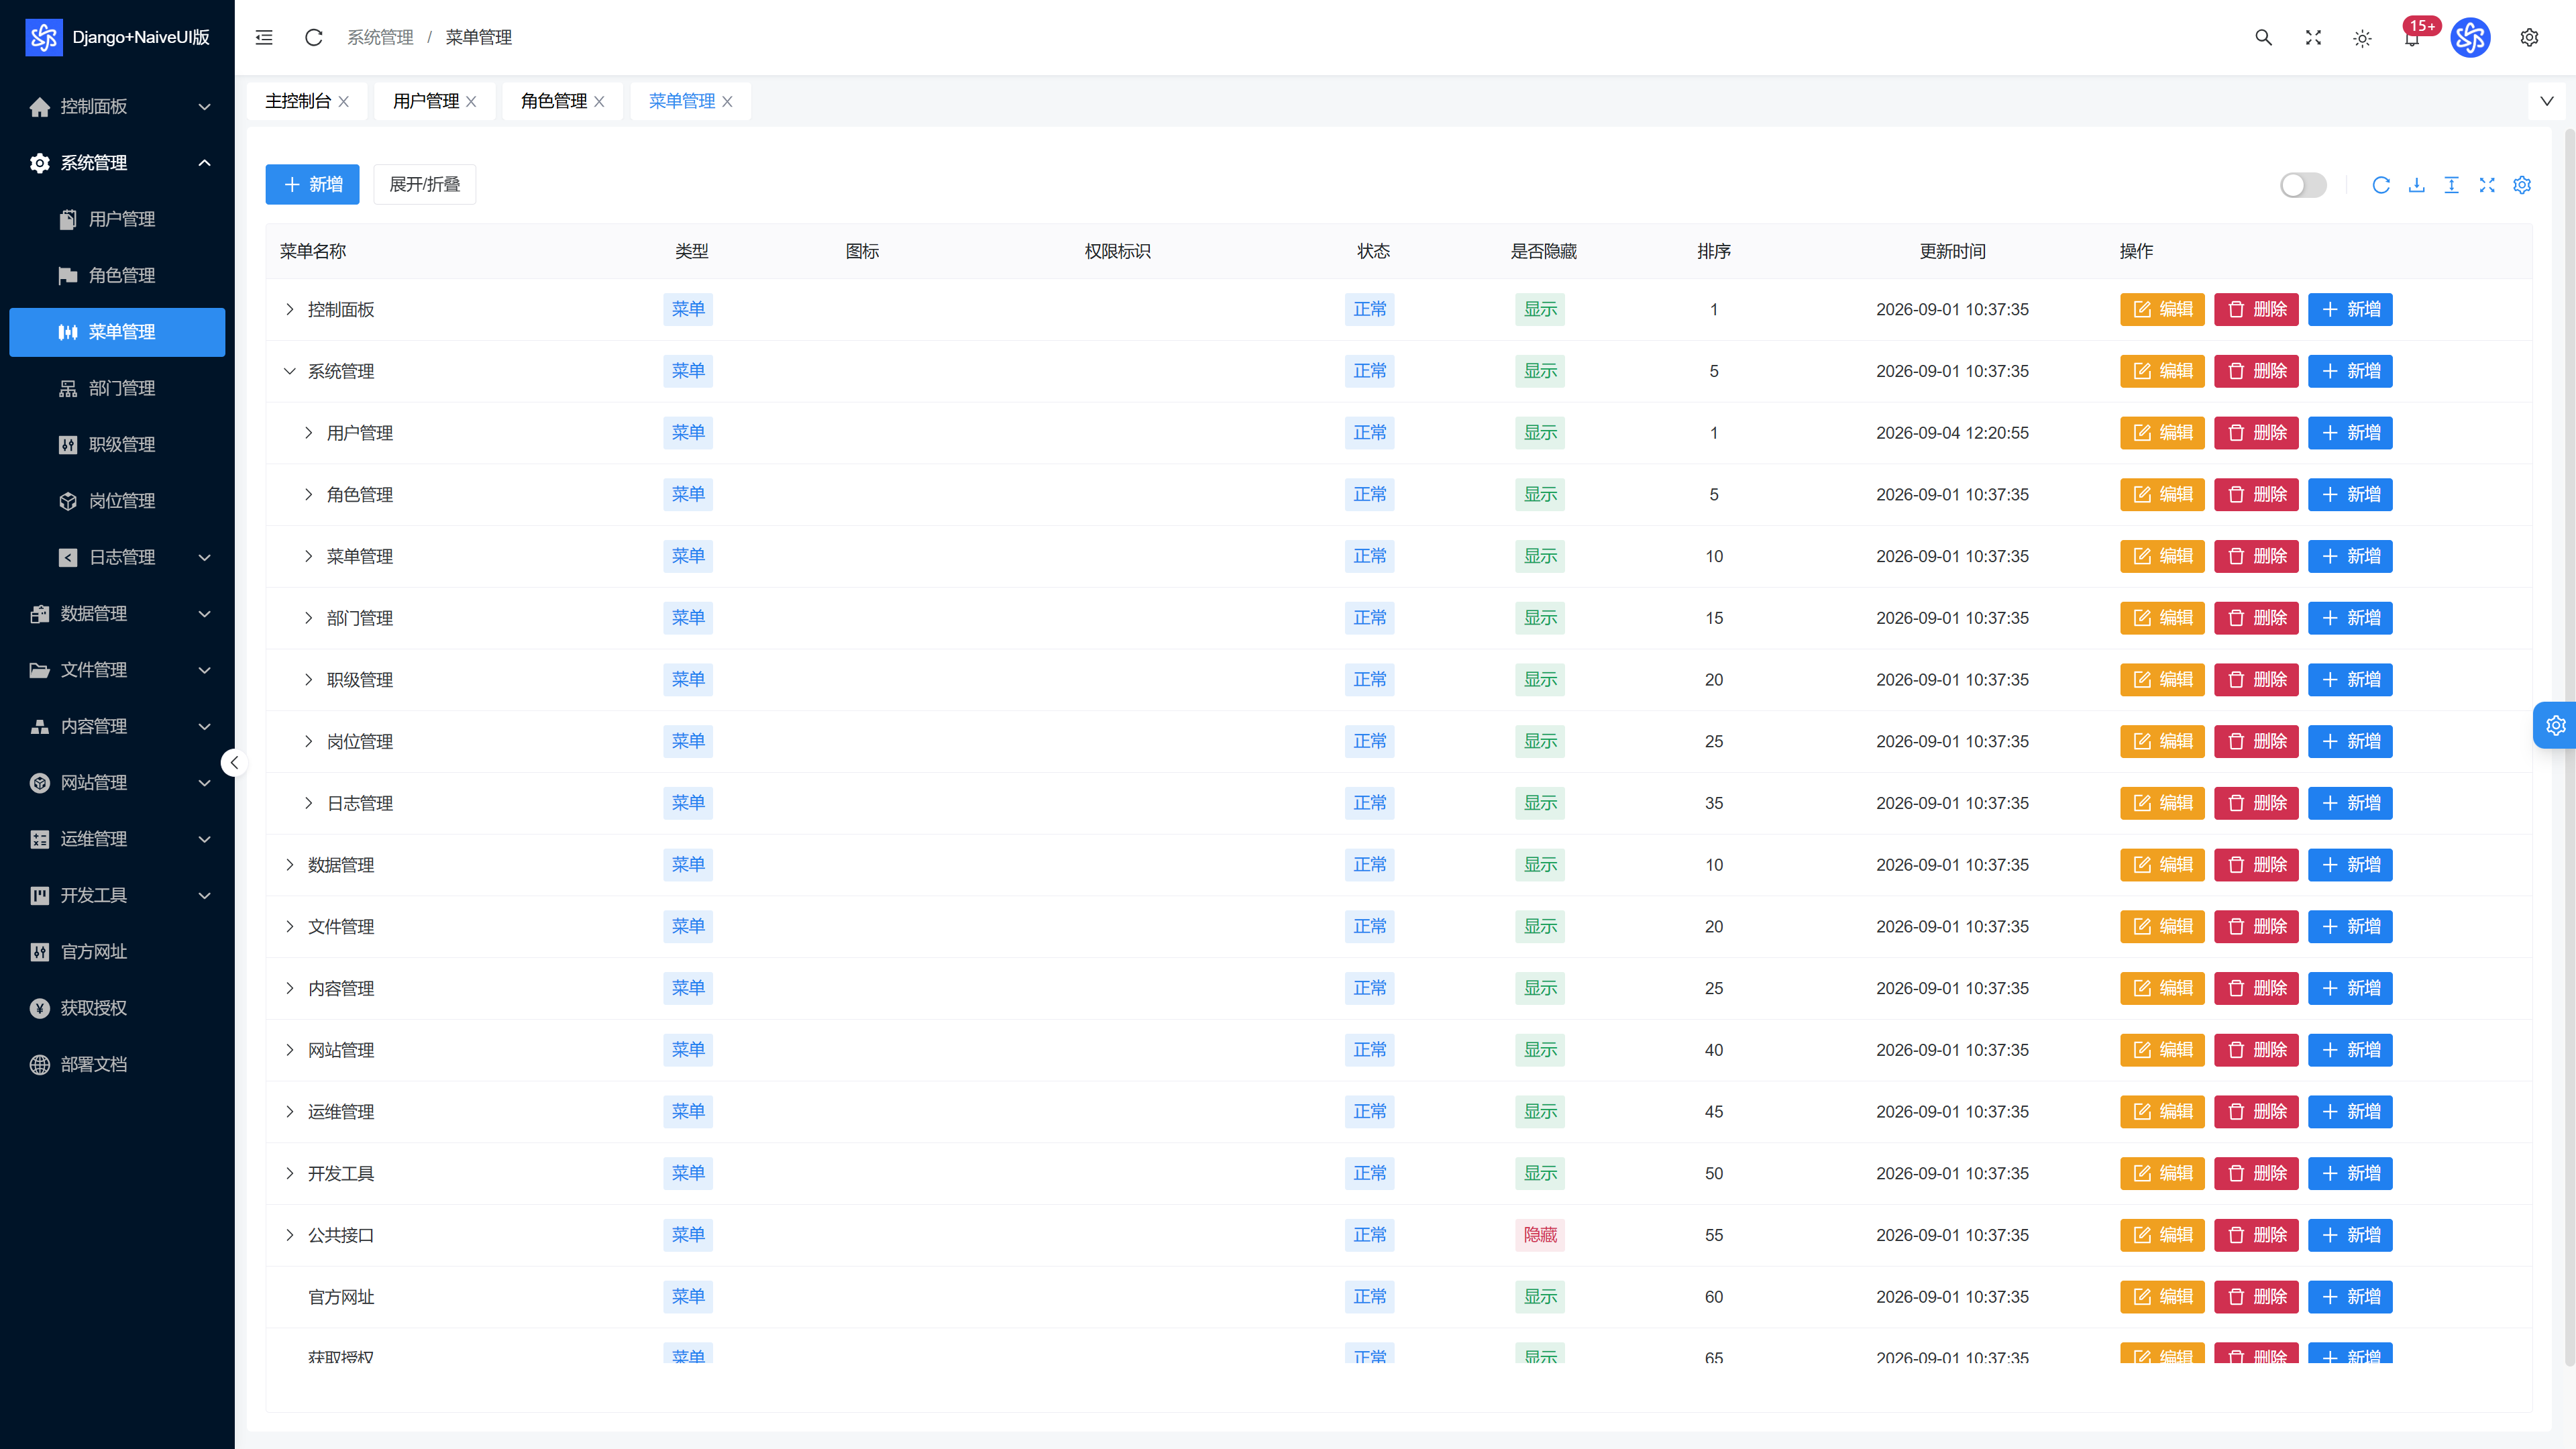Toggle fullscreen with the header expand icon
The height and width of the screenshot is (1449, 2576).
[2313, 37]
